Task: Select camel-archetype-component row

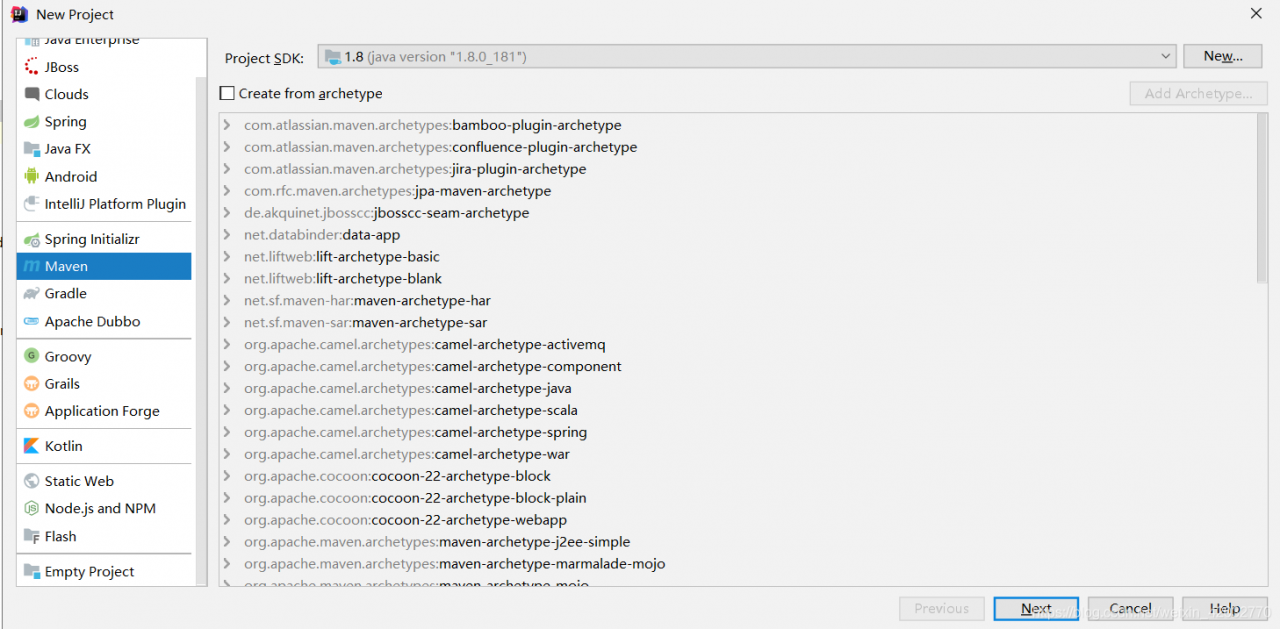Action: pos(738,367)
